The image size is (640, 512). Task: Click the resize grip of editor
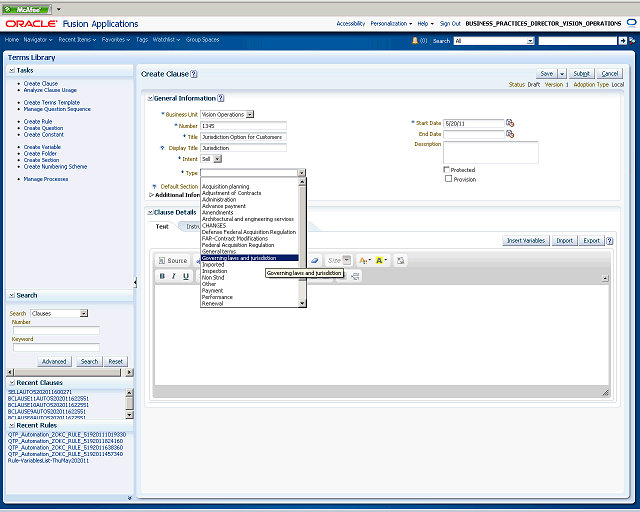click(x=605, y=392)
